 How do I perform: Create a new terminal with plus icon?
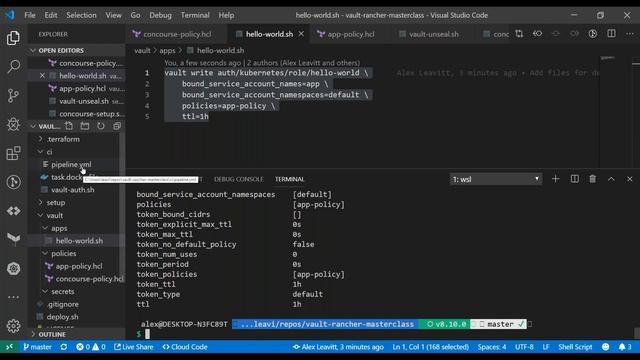pyautogui.click(x=556, y=179)
